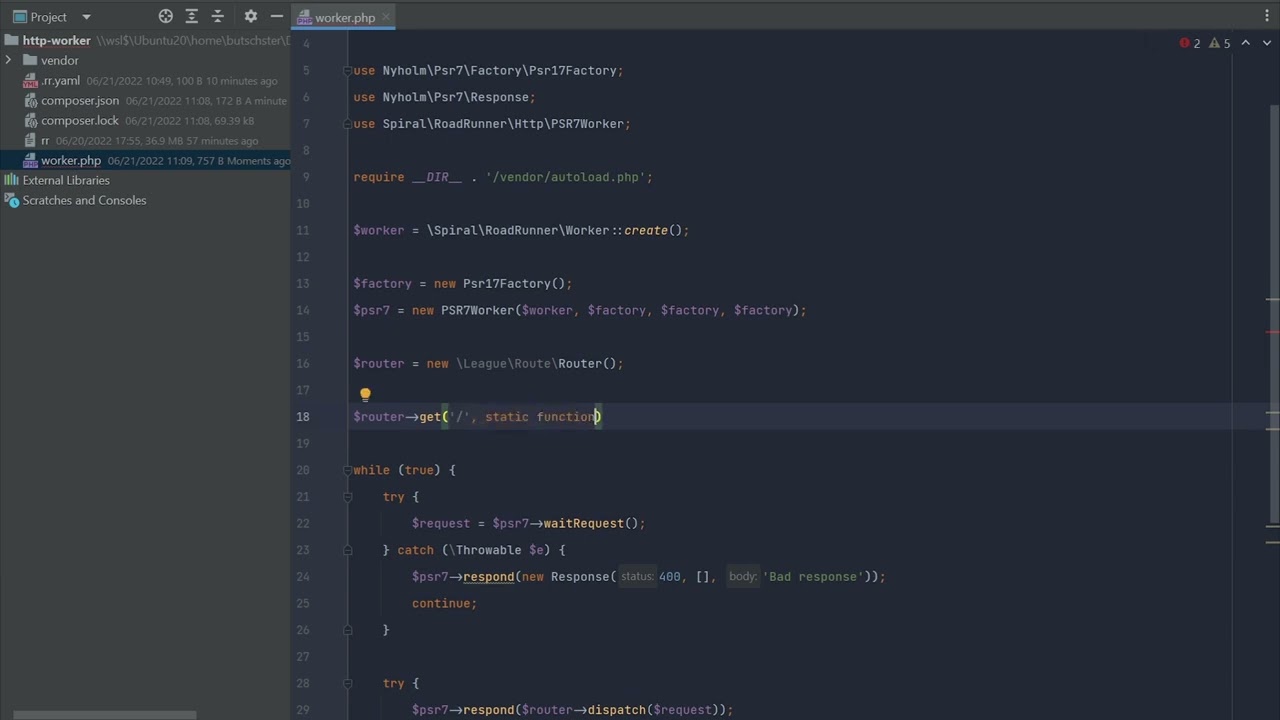Click the 'while' keyword on line 20

371,470
